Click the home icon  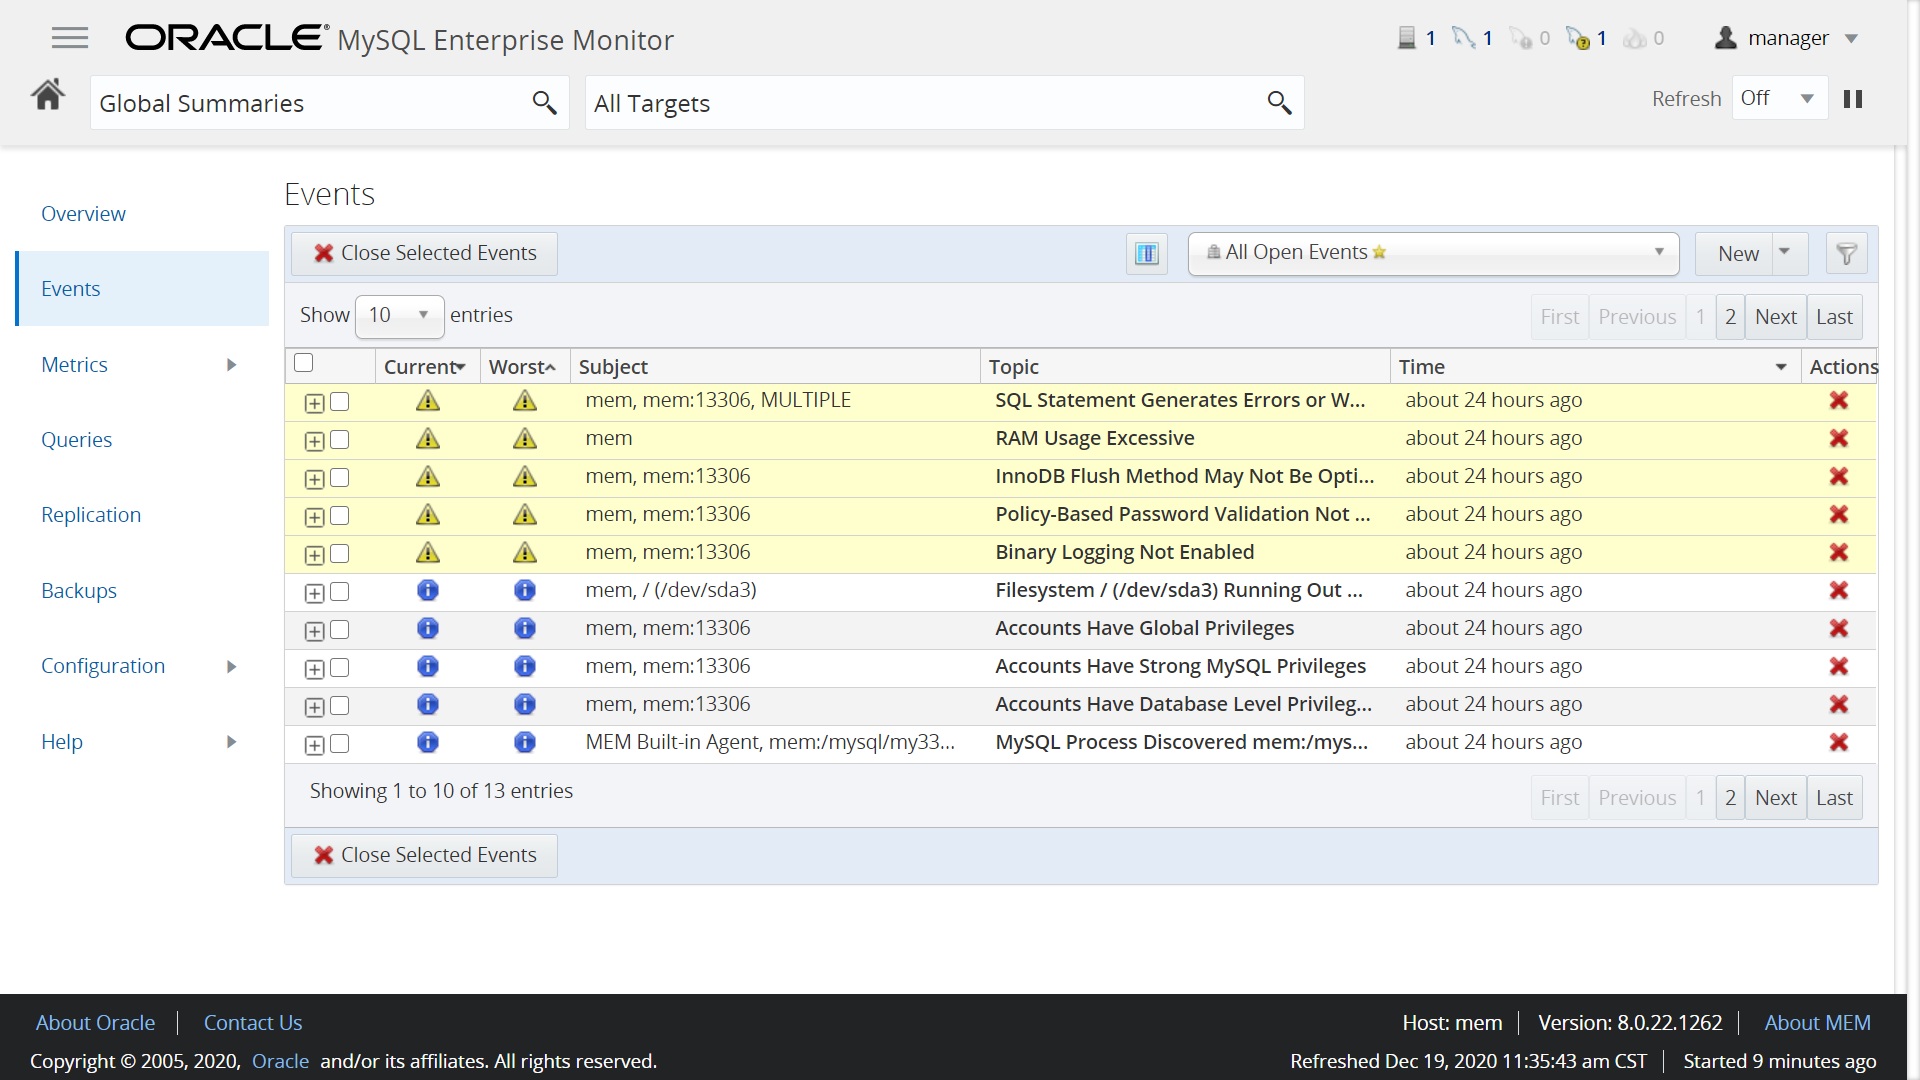point(48,96)
